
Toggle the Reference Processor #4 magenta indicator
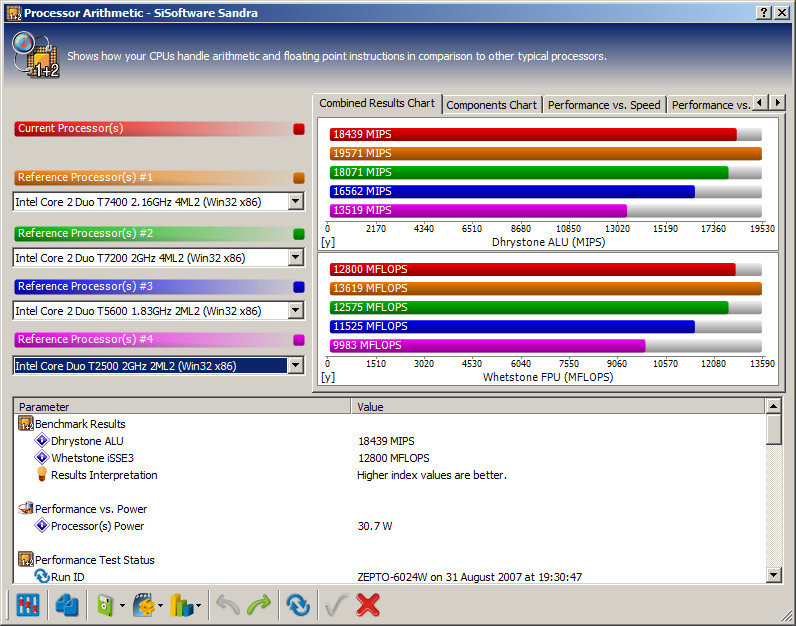(299, 340)
